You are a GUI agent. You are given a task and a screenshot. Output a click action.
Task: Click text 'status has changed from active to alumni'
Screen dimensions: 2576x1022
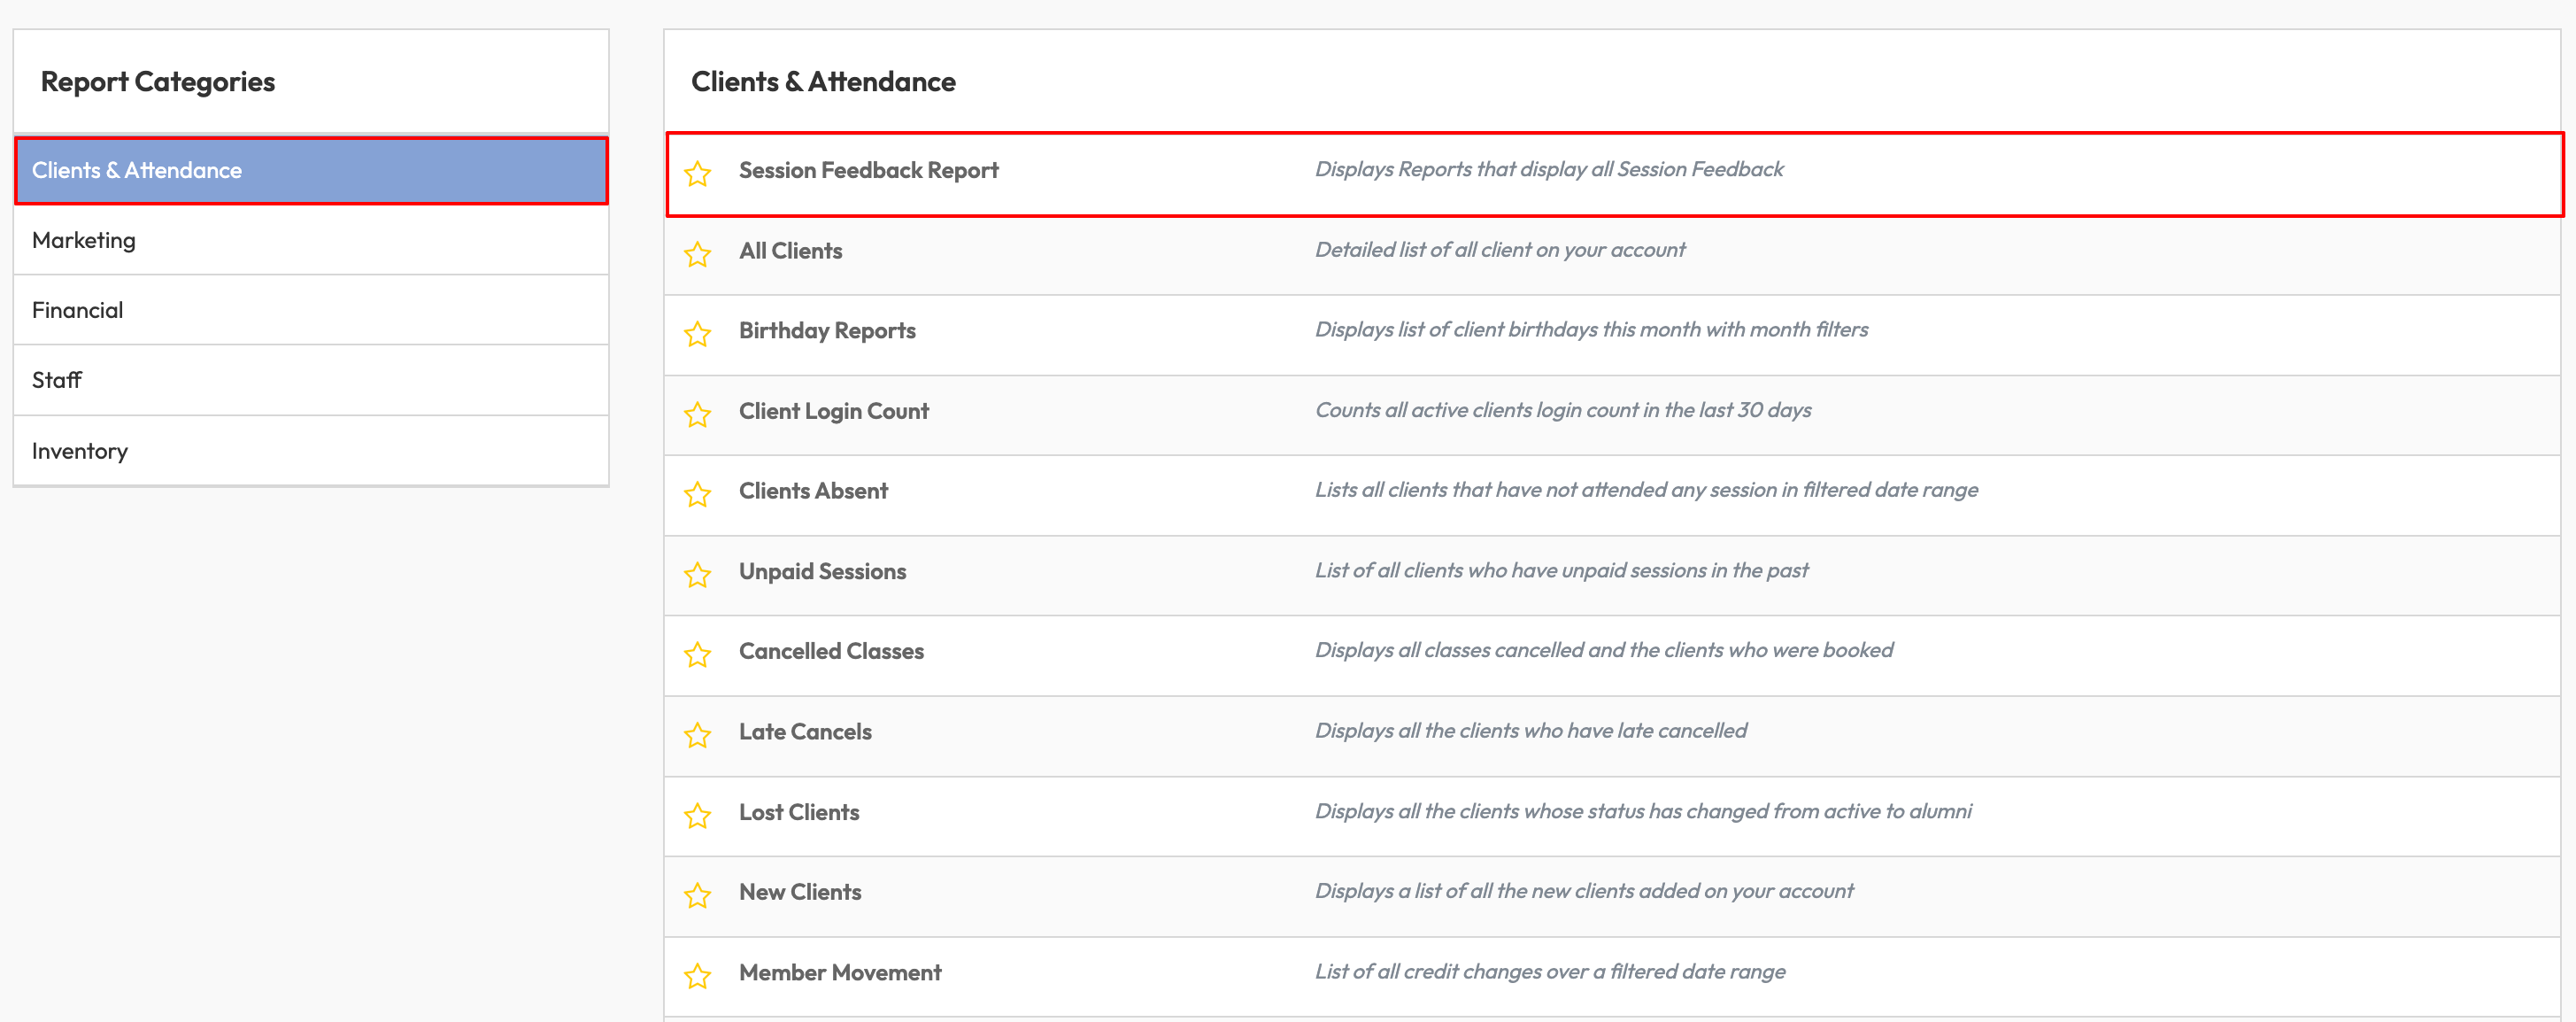pos(1779,811)
